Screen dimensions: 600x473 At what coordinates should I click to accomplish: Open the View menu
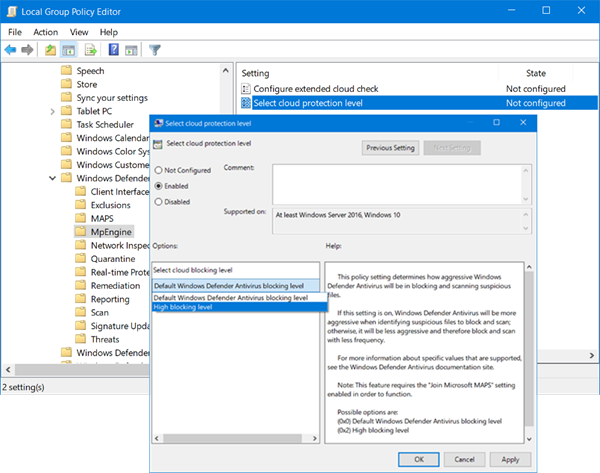click(80, 32)
